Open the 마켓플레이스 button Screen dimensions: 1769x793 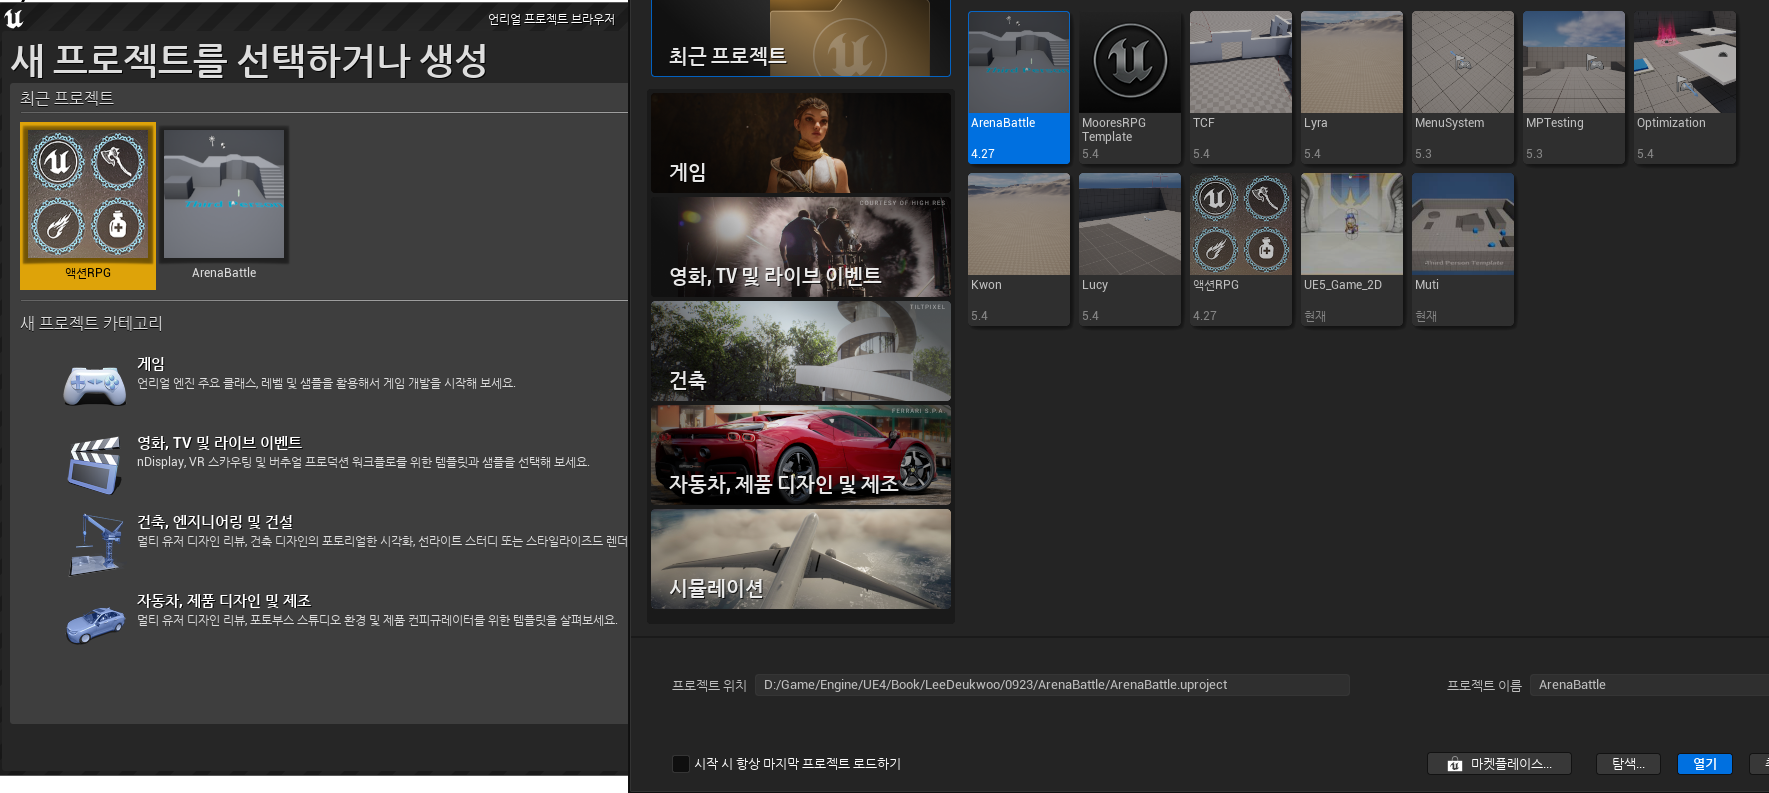[x=1499, y=764]
